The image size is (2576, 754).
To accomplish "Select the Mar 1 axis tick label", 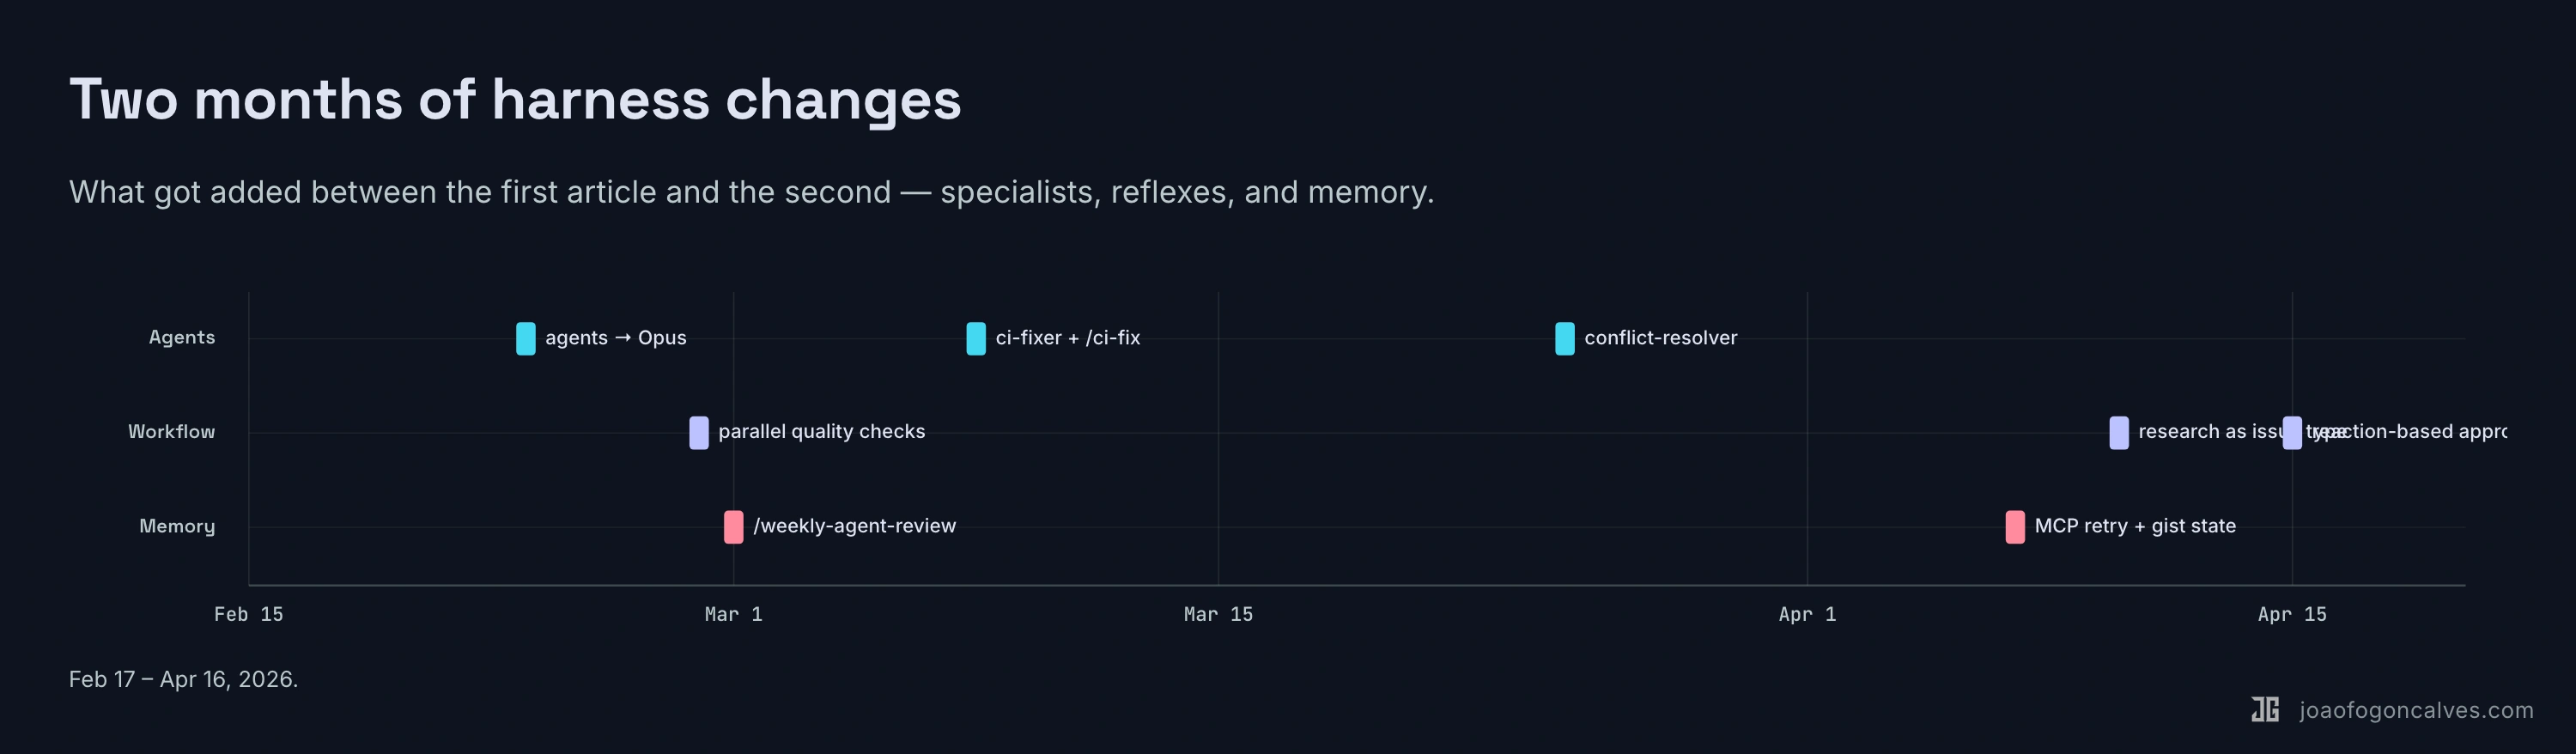I will (733, 614).
